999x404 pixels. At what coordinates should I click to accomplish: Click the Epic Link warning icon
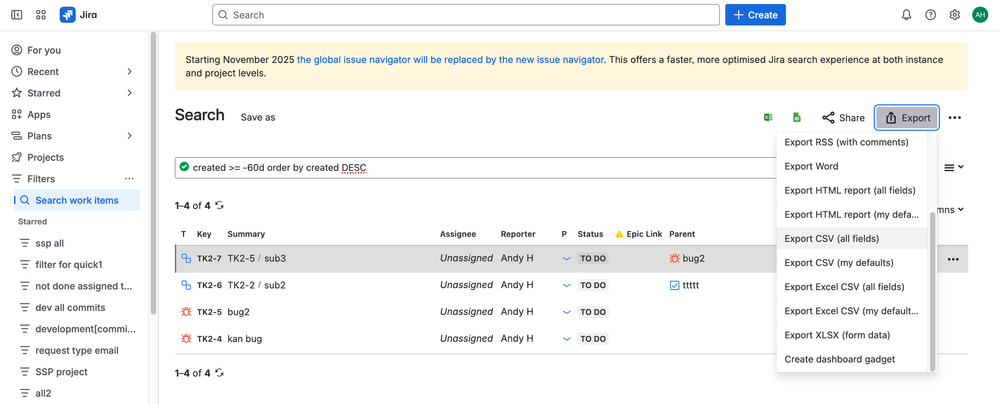tap(619, 234)
